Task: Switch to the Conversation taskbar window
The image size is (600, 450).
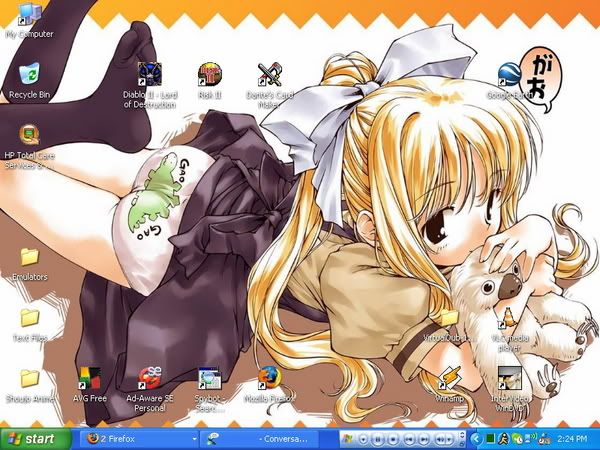Action: tap(259, 439)
